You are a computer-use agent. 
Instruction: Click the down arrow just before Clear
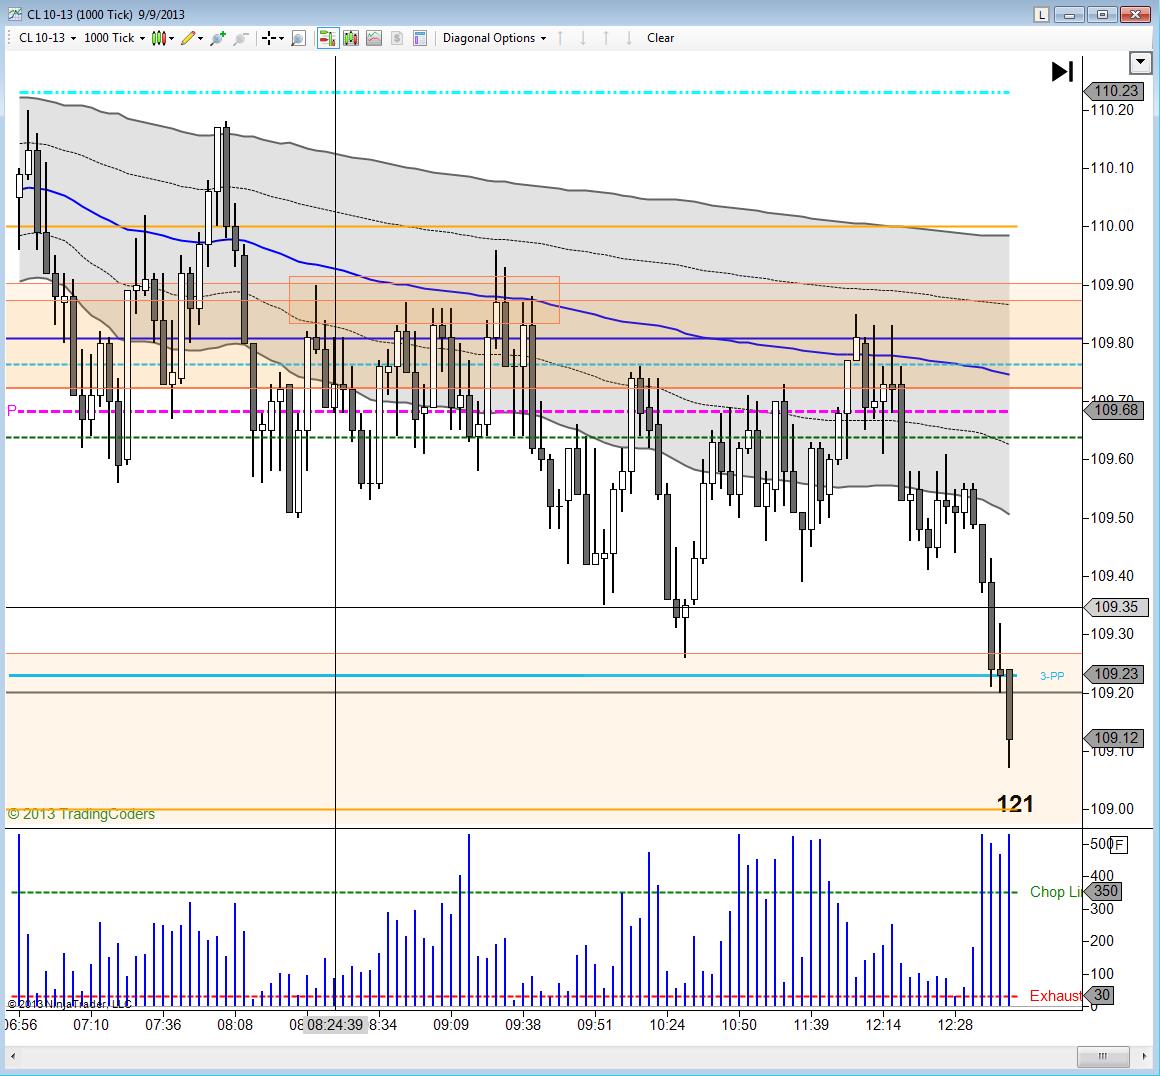tap(629, 38)
